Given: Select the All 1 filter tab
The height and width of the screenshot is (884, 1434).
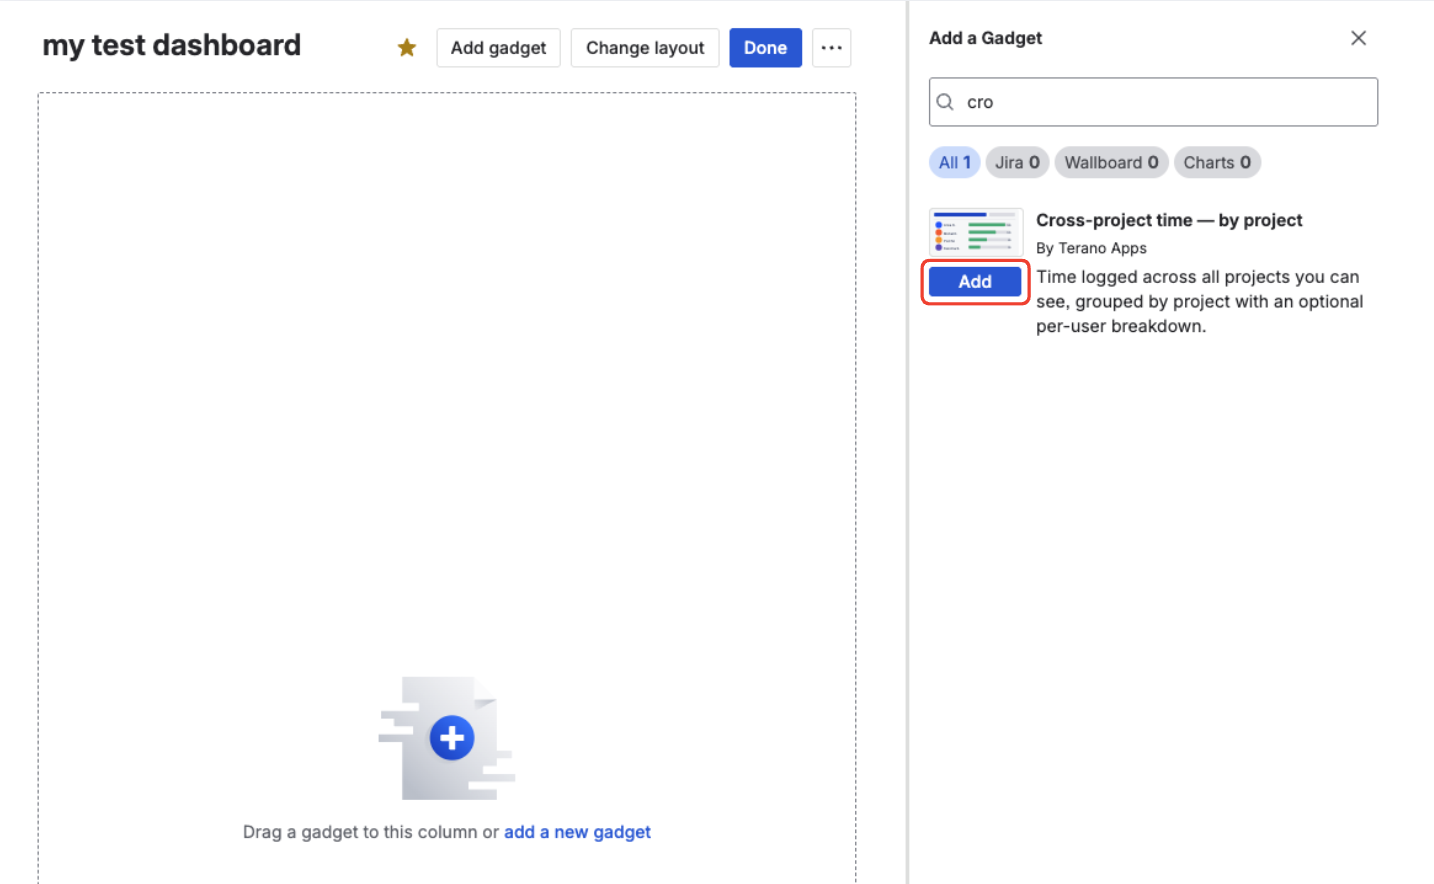Looking at the screenshot, I should pyautogui.click(x=954, y=162).
